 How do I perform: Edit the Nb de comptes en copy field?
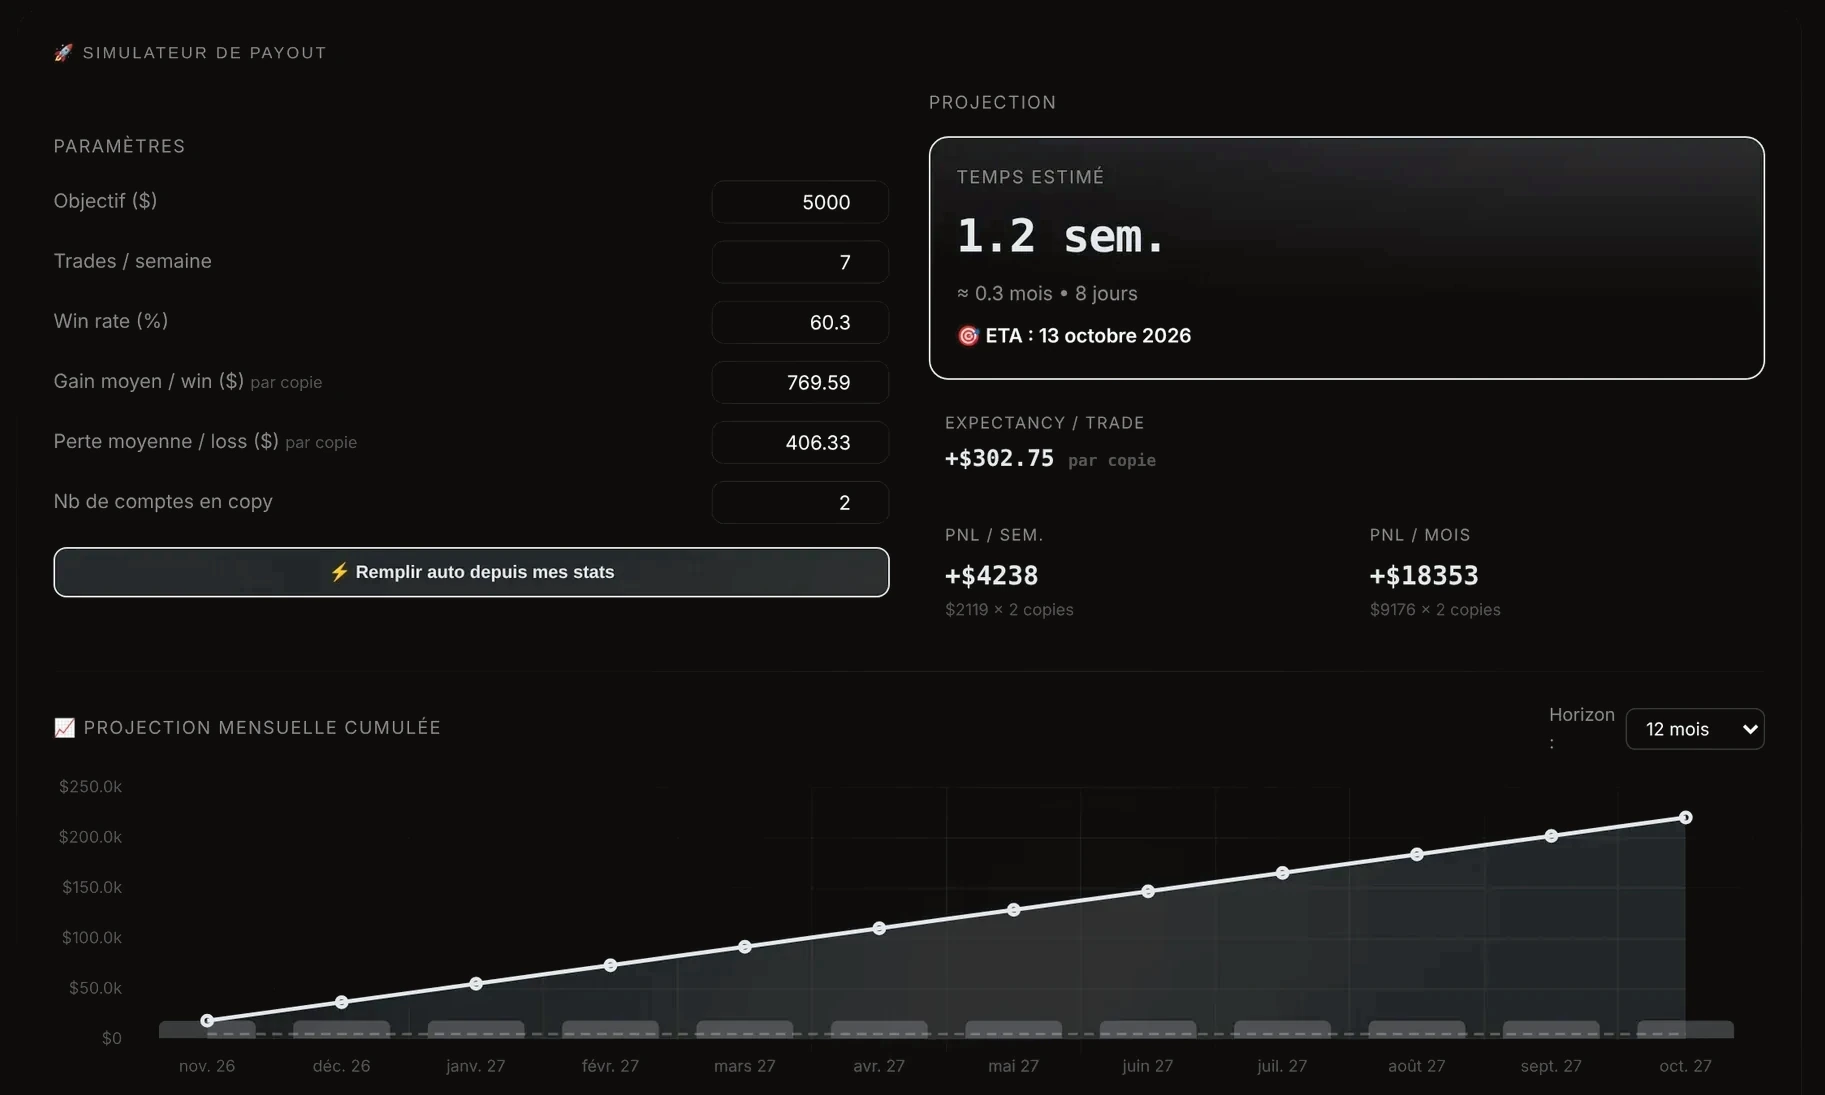(x=800, y=502)
